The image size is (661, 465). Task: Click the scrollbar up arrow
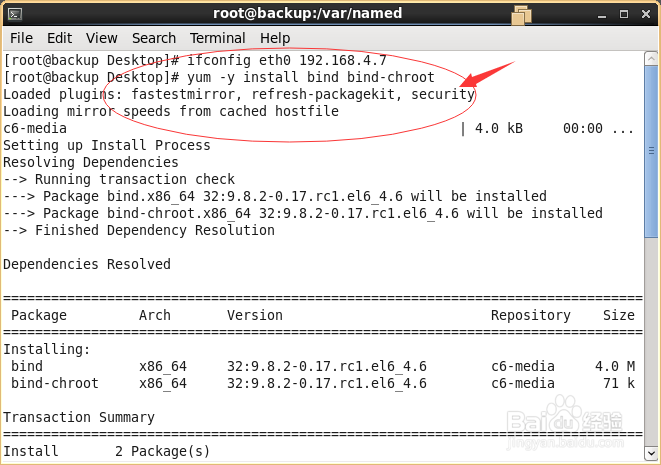[x=650, y=59]
